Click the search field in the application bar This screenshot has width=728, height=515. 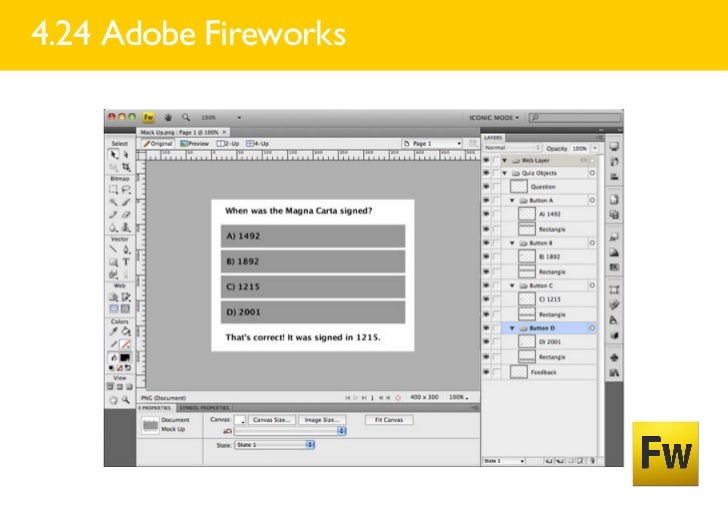(x=576, y=117)
